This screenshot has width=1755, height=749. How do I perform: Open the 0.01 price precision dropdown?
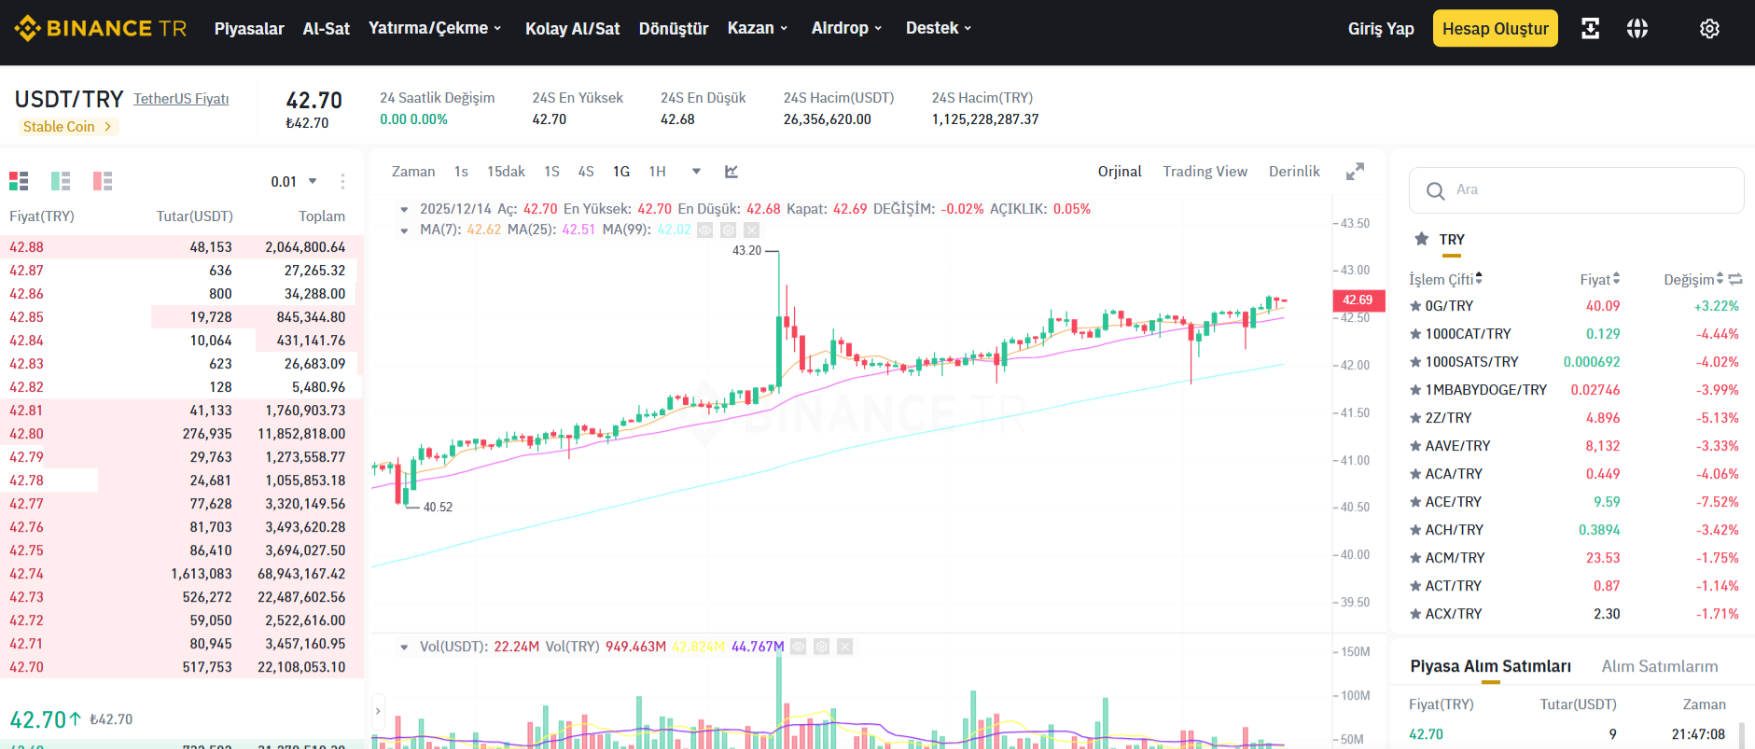(x=294, y=181)
